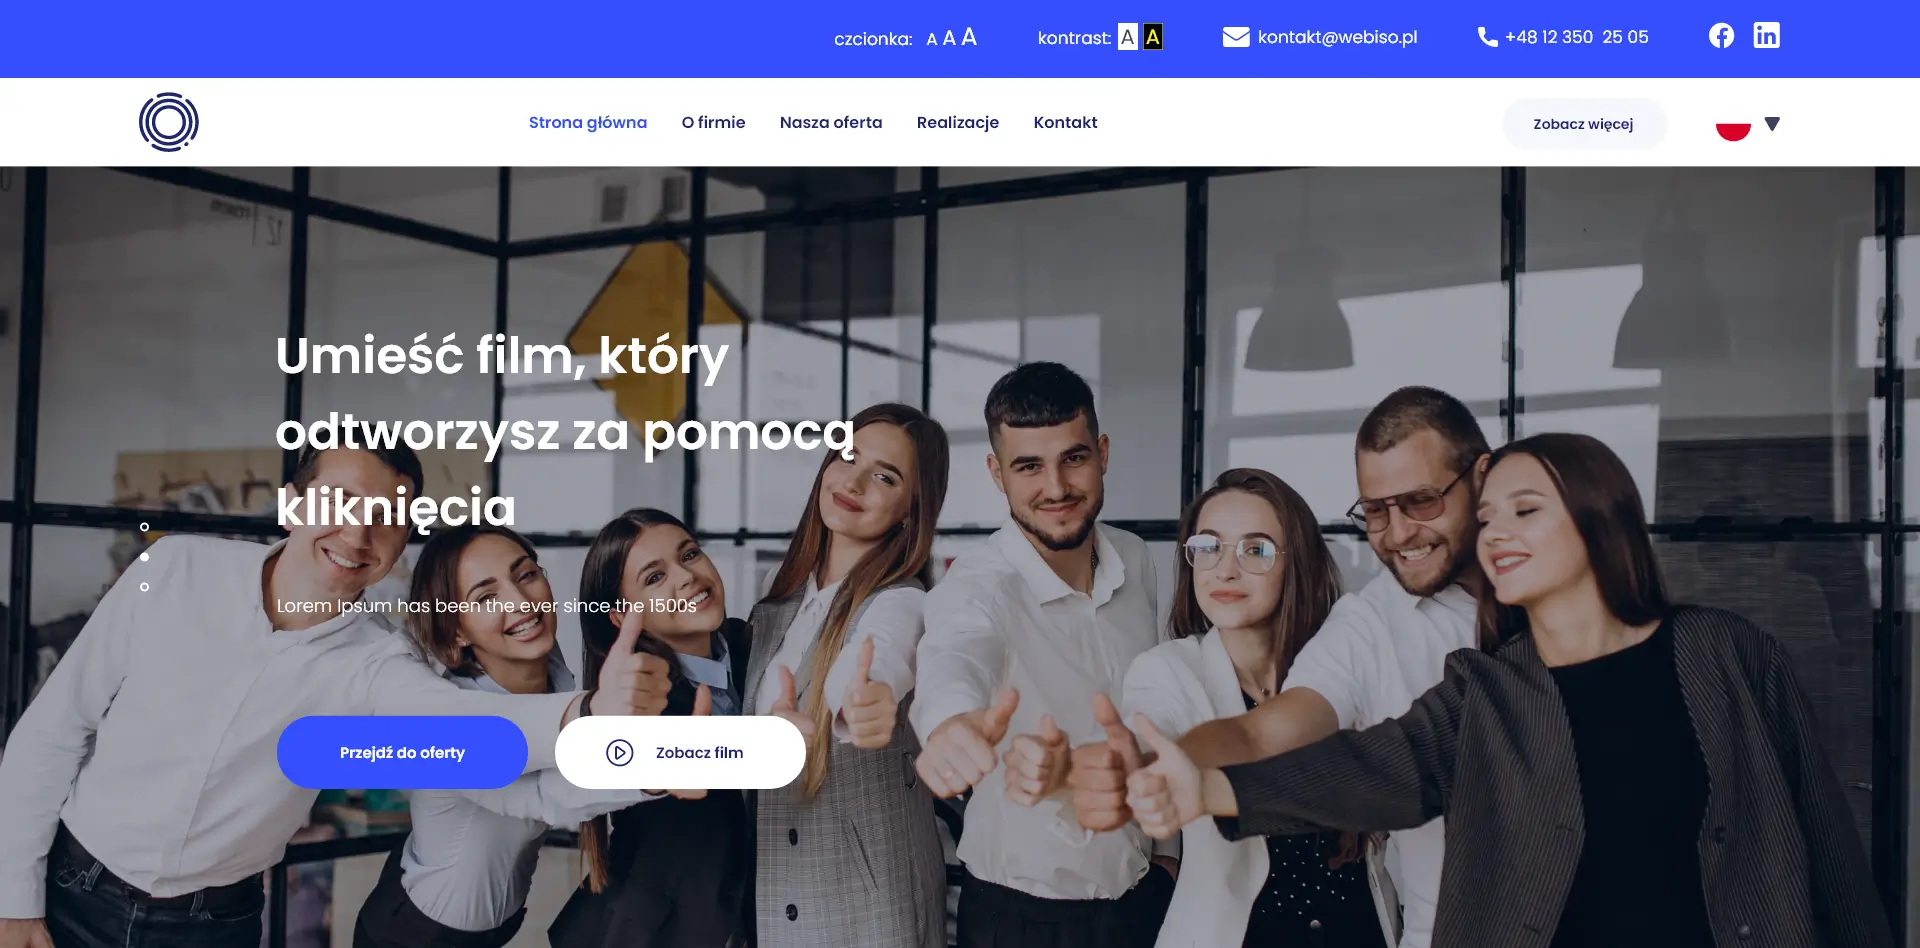1920x948 pixels.
Task: Open the LinkedIn icon link
Action: coord(1766,36)
